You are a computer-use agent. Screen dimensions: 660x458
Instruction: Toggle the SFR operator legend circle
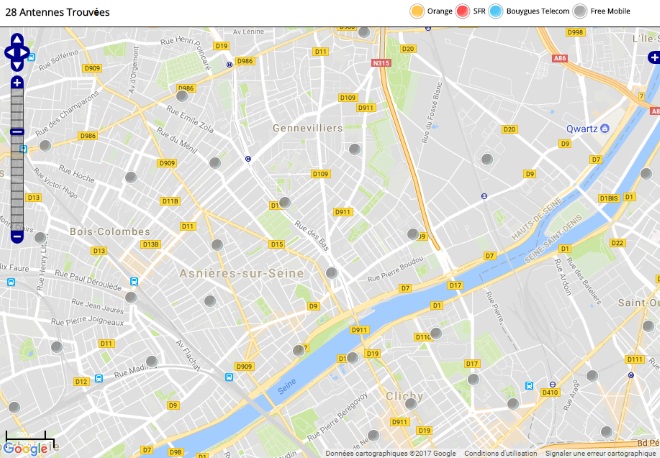tap(462, 11)
